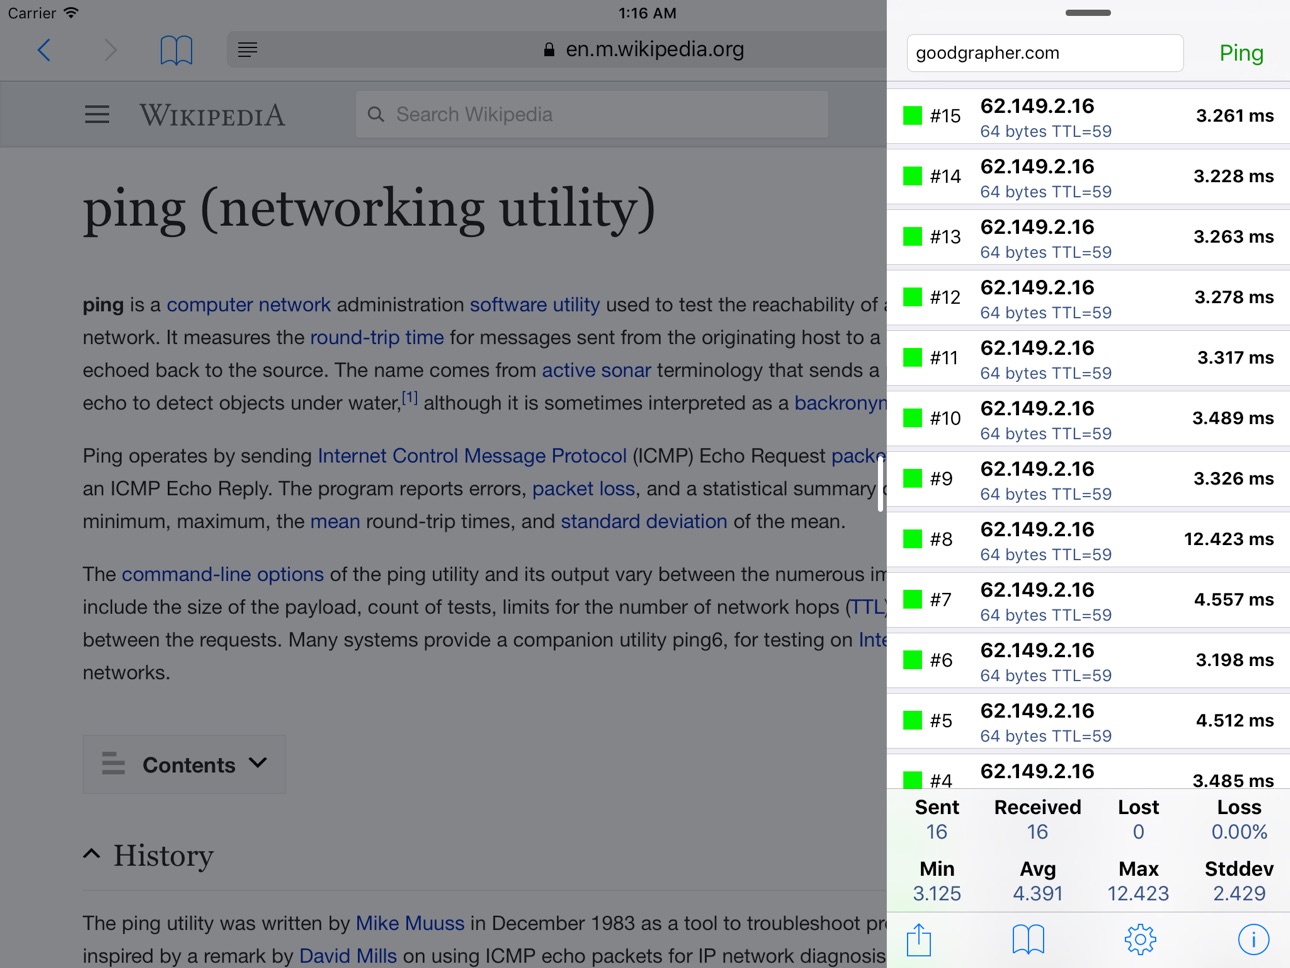Image resolution: width=1290 pixels, height=968 pixels.
Task: Open the computer network link
Action: (248, 305)
